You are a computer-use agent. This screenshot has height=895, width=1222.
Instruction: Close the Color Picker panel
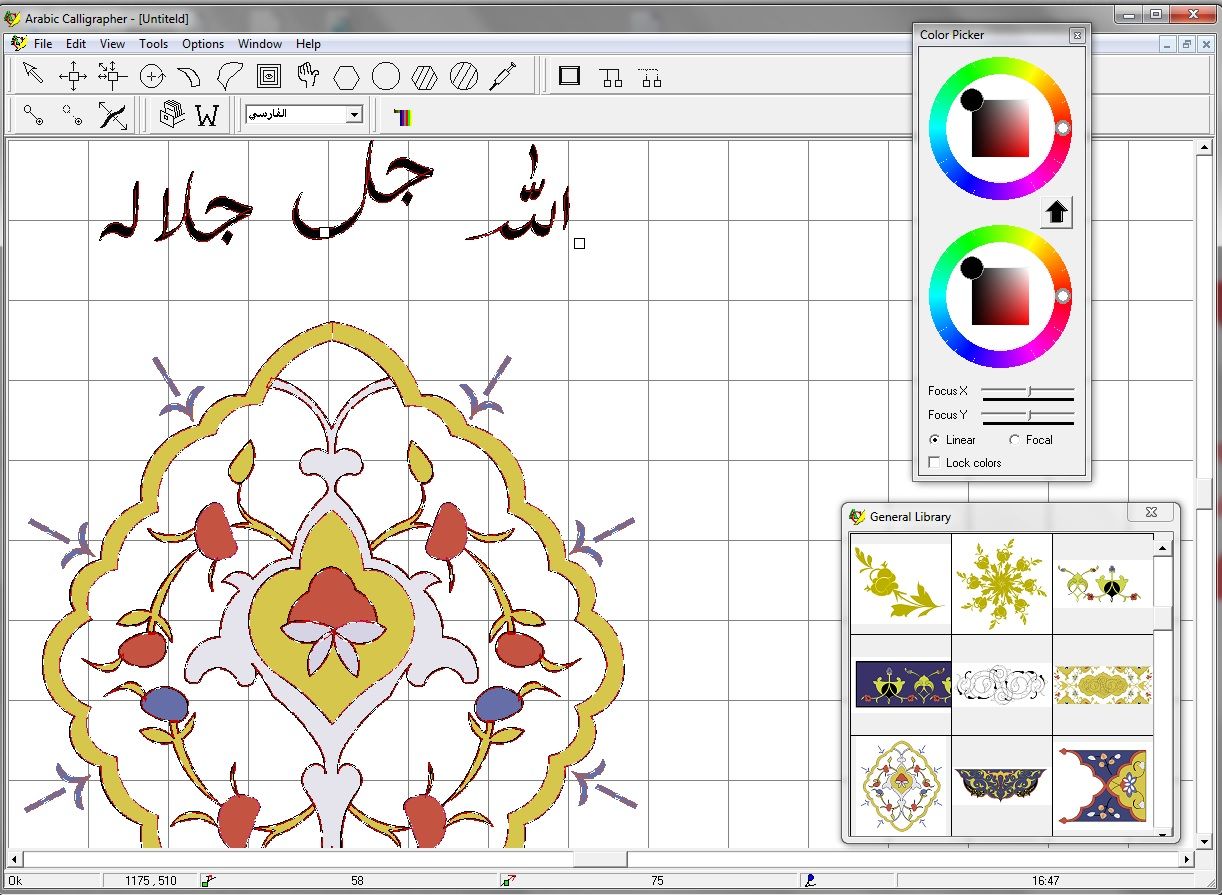1077,35
